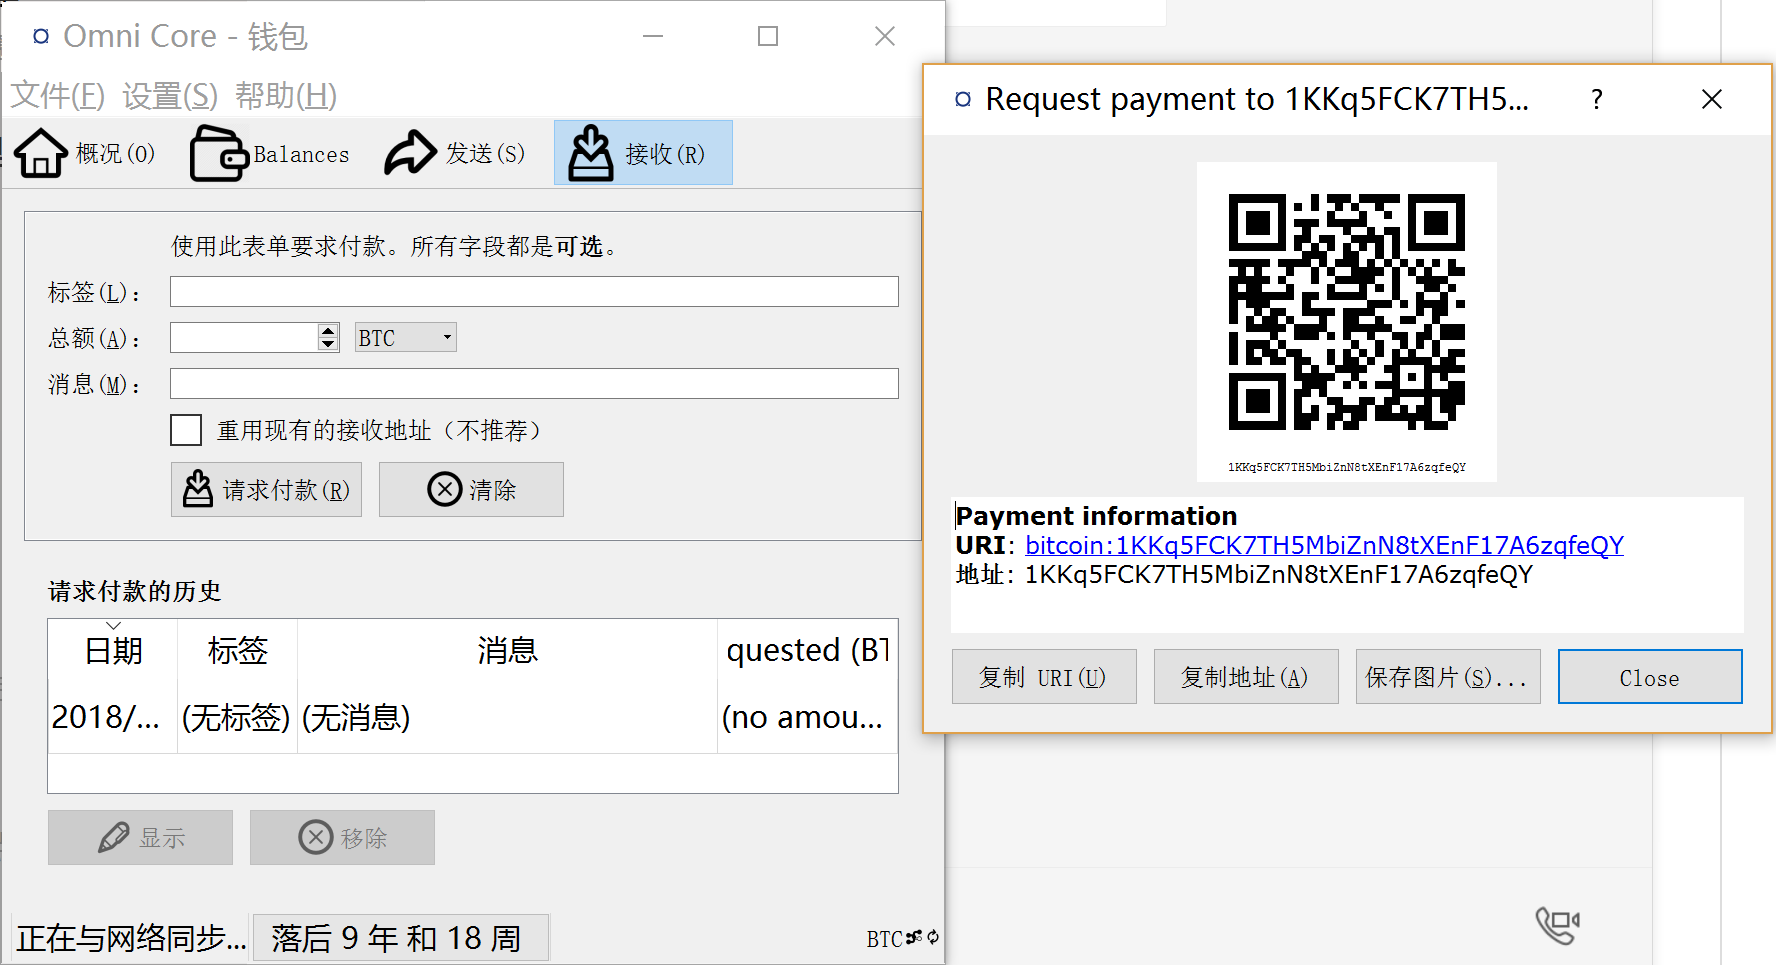Click the 请求付款(R) button
1776x965 pixels.
(x=266, y=489)
